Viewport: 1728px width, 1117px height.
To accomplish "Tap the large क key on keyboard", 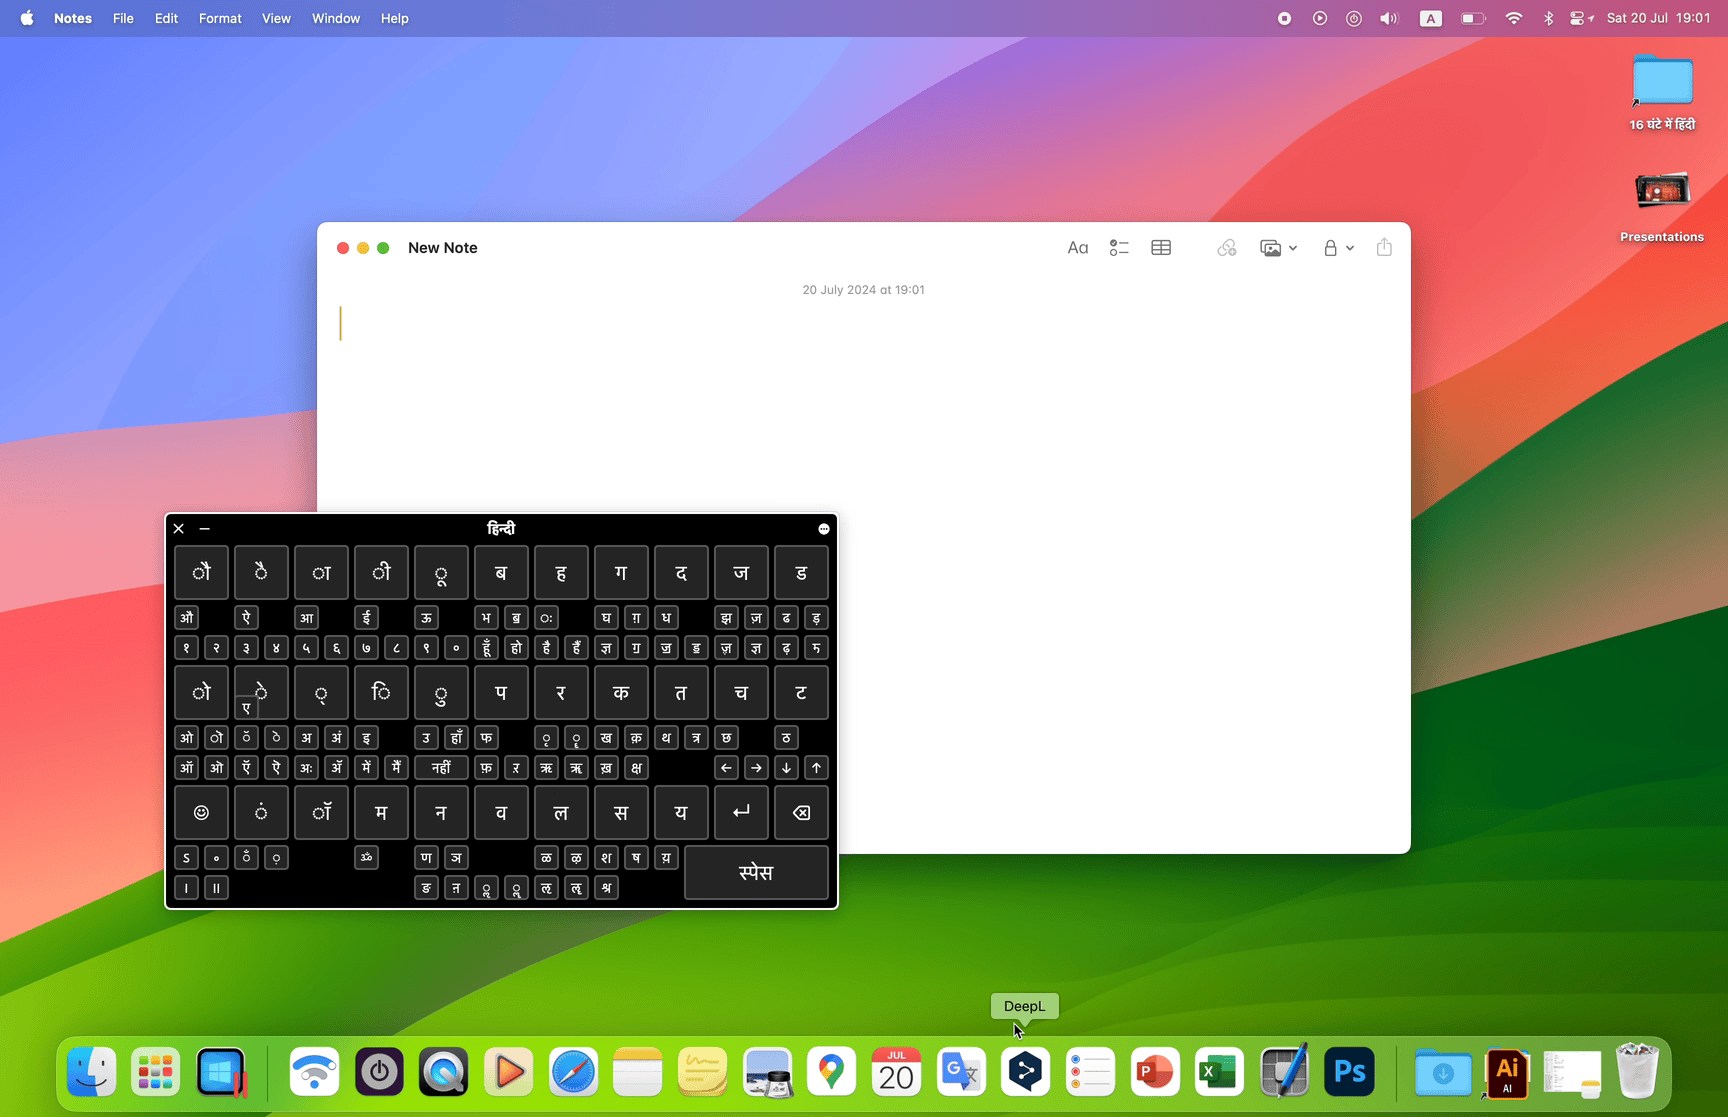I will point(621,693).
